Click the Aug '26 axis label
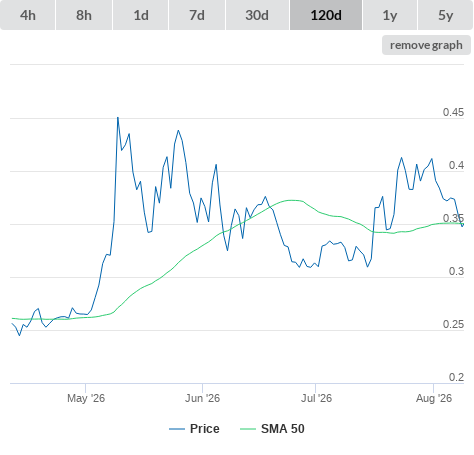The image size is (474, 455). pyautogui.click(x=434, y=398)
